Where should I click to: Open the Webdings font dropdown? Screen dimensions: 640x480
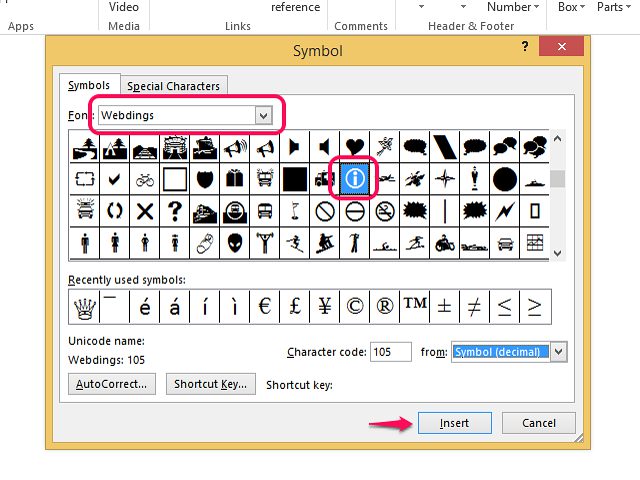[x=264, y=116]
